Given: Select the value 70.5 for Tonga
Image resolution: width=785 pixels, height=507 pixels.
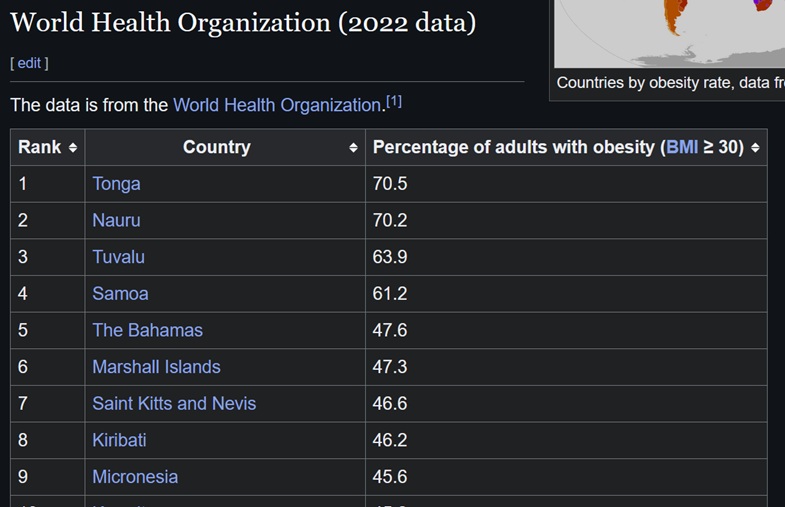Looking at the screenshot, I should coord(390,184).
